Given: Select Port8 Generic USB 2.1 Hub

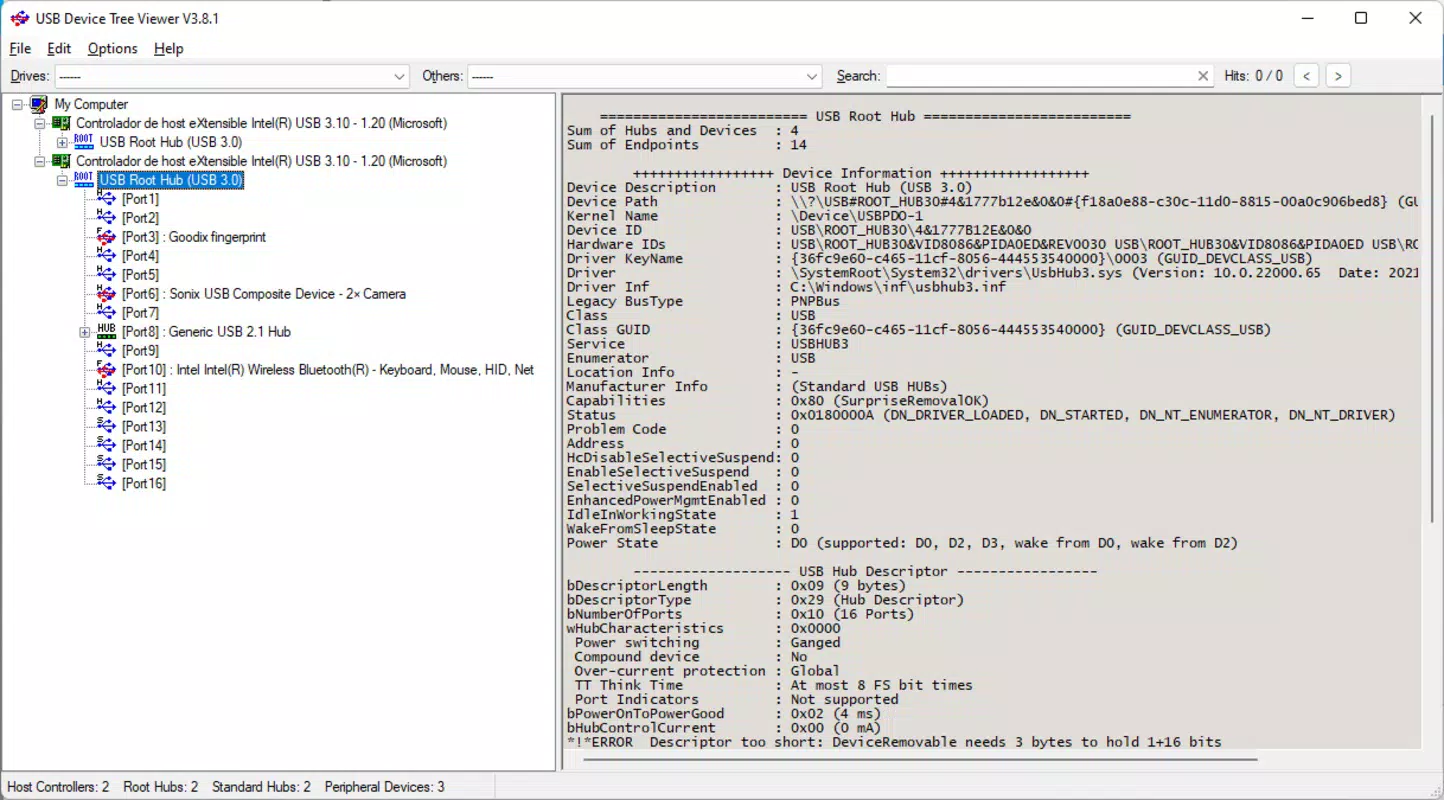Looking at the screenshot, I should tap(206, 332).
